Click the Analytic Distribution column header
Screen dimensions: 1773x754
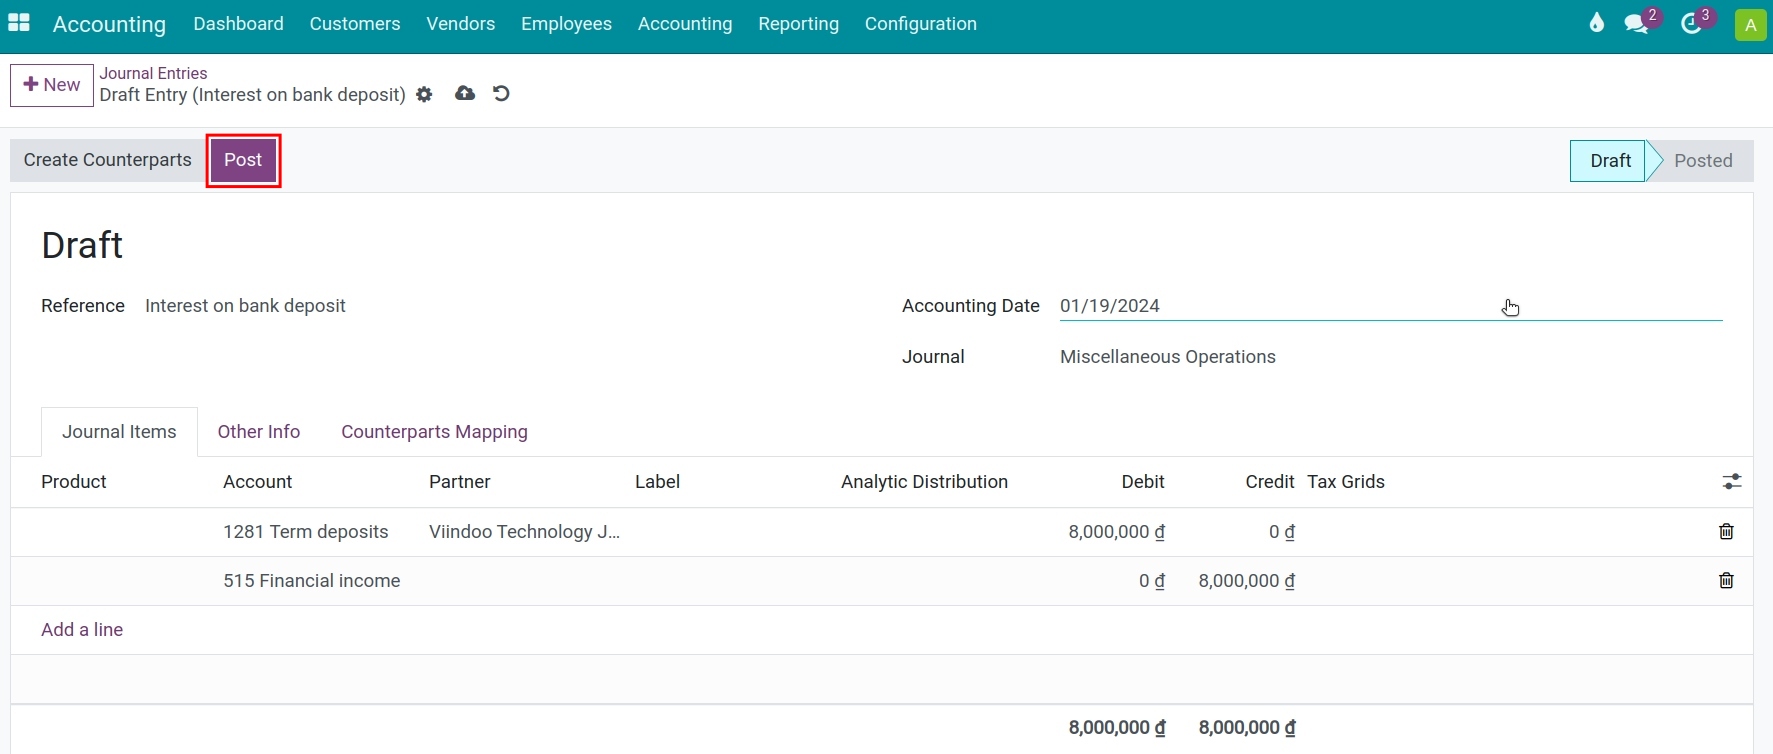pyautogui.click(x=924, y=482)
